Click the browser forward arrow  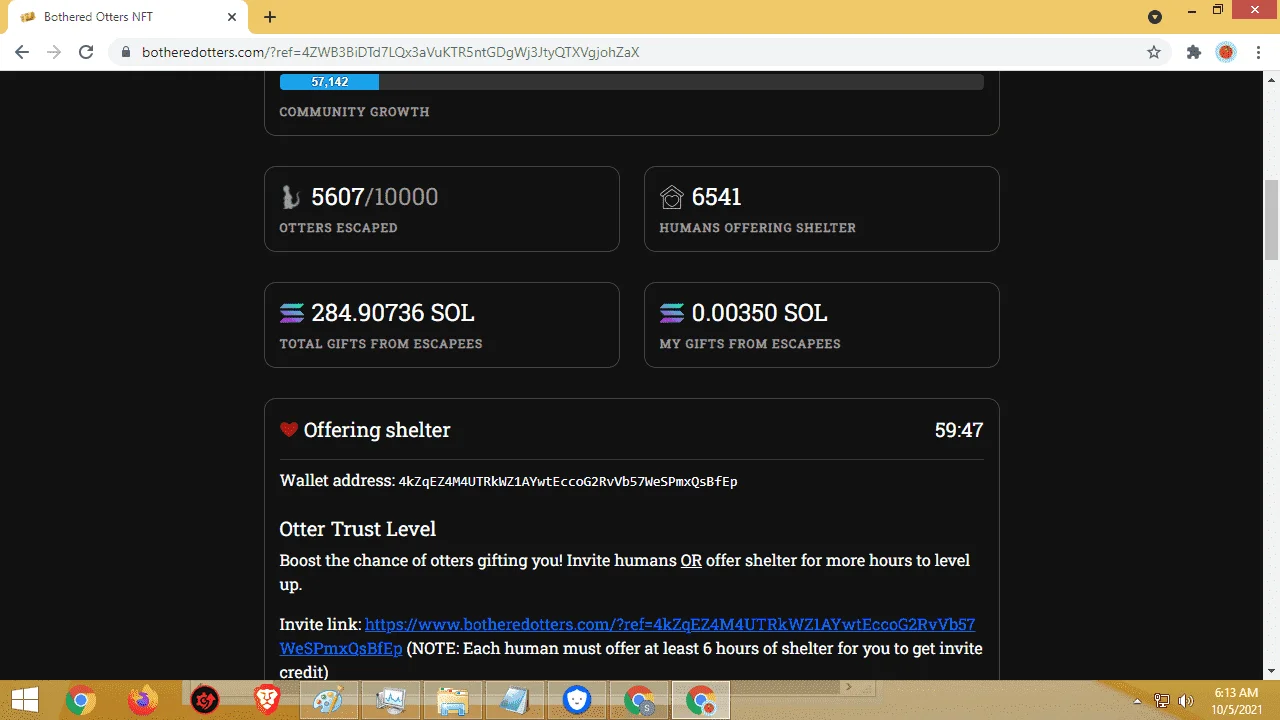[54, 52]
